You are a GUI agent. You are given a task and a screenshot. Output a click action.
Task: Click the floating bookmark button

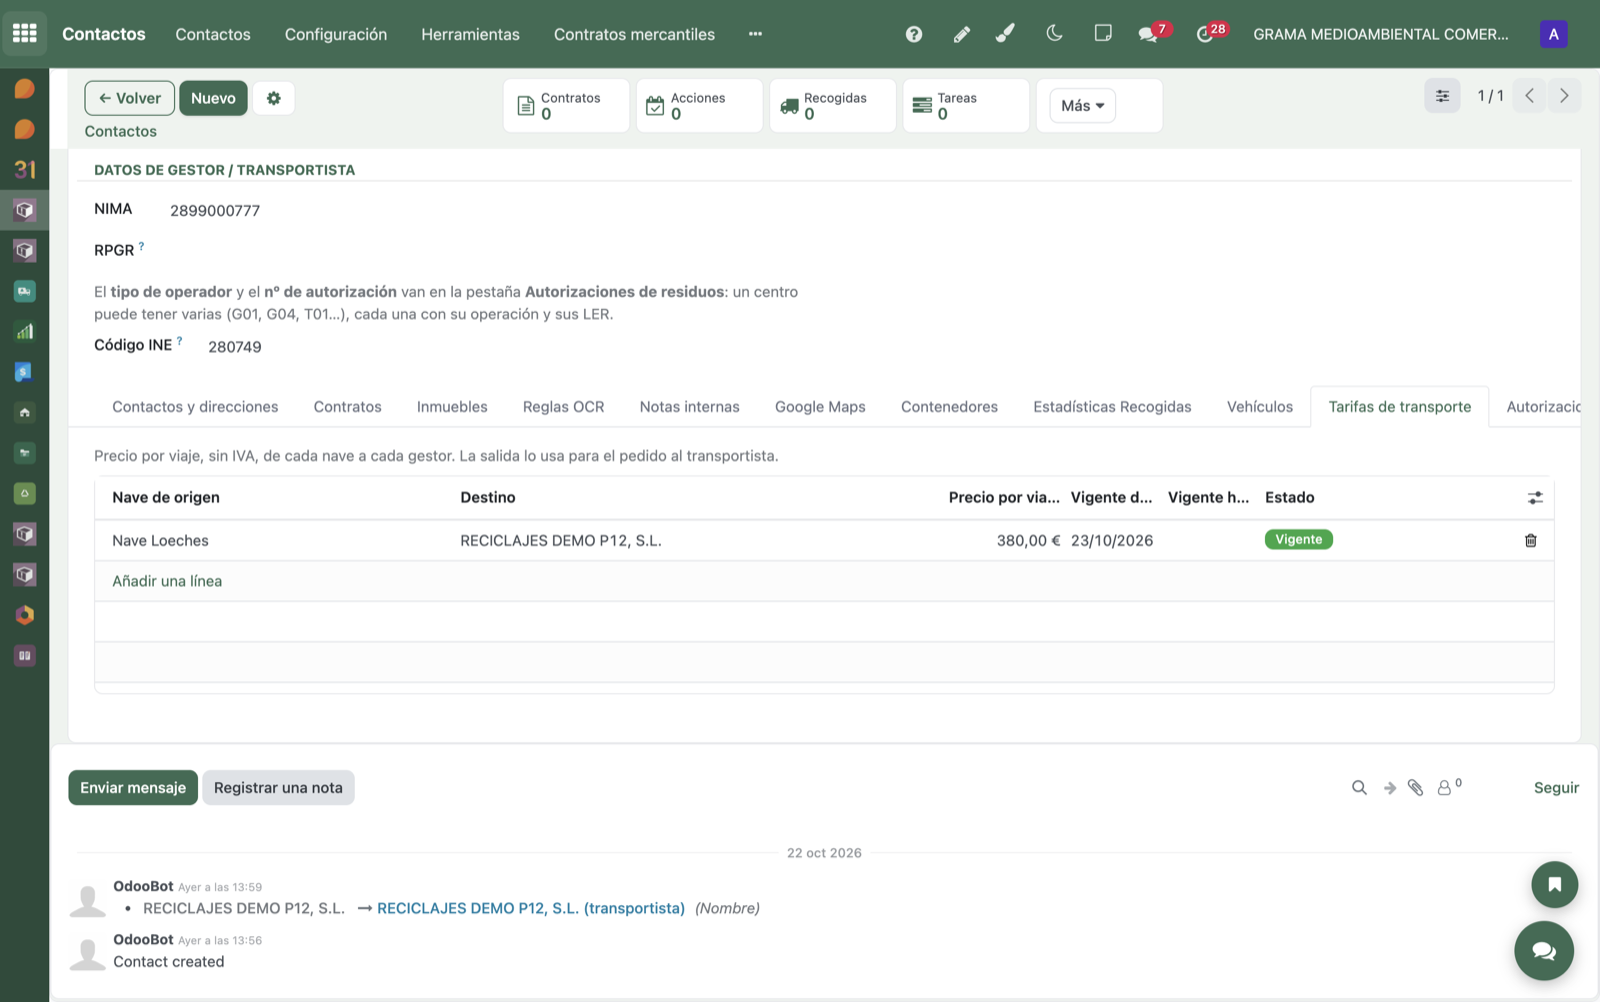tap(1554, 884)
